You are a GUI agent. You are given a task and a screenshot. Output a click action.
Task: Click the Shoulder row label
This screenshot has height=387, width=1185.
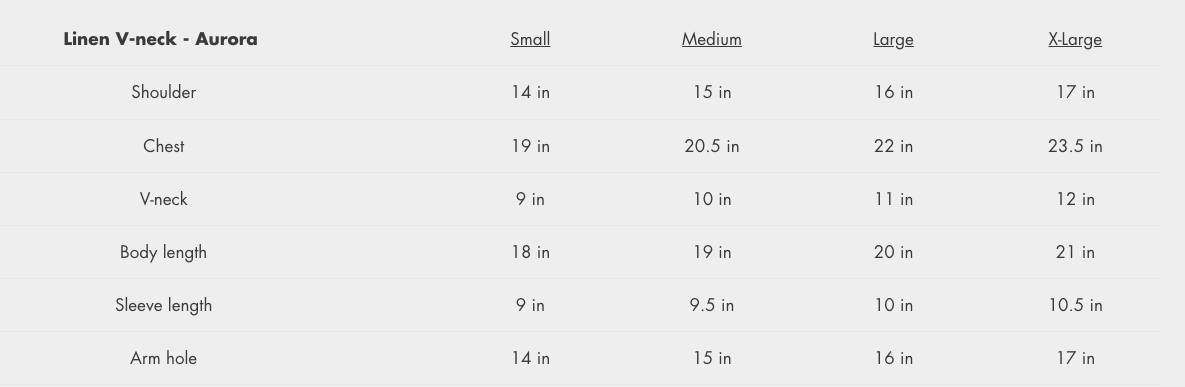point(163,92)
